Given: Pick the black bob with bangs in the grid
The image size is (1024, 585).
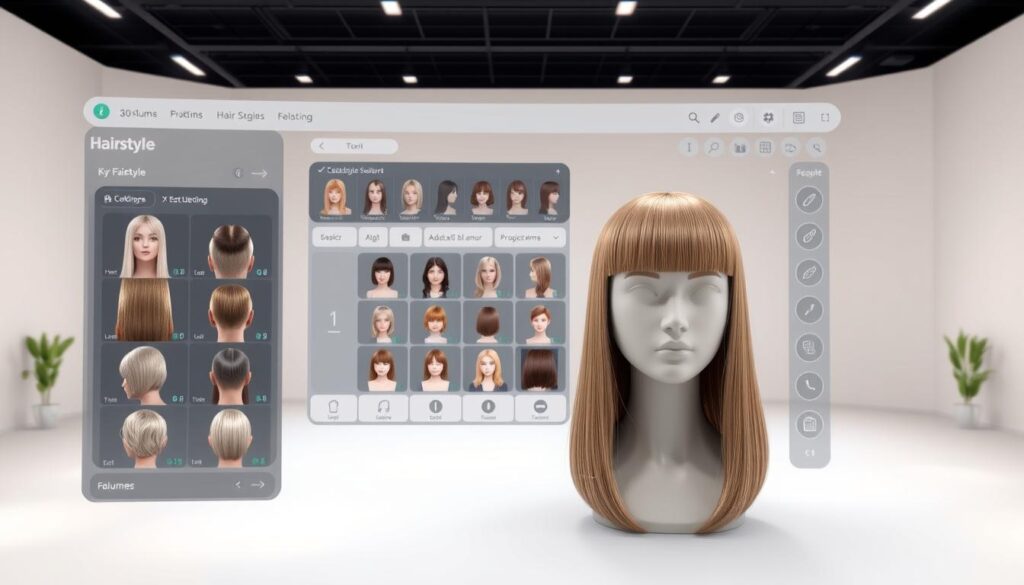Looking at the screenshot, I should click(383, 276).
